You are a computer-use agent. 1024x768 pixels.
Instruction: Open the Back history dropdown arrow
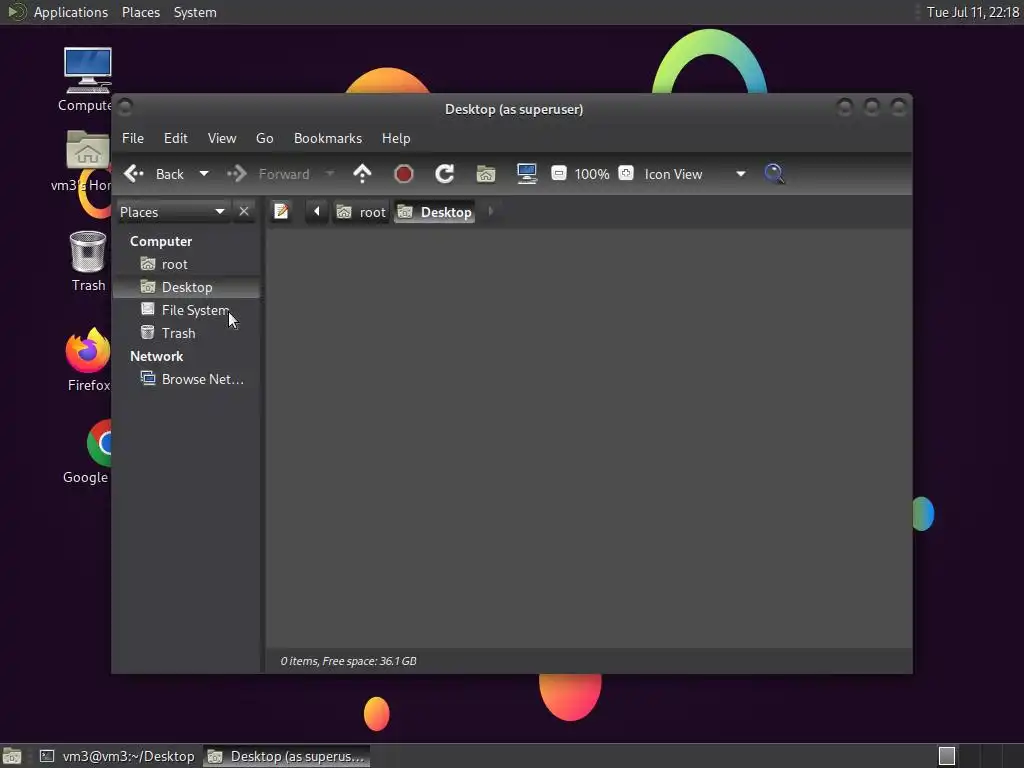[x=204, y=174]
